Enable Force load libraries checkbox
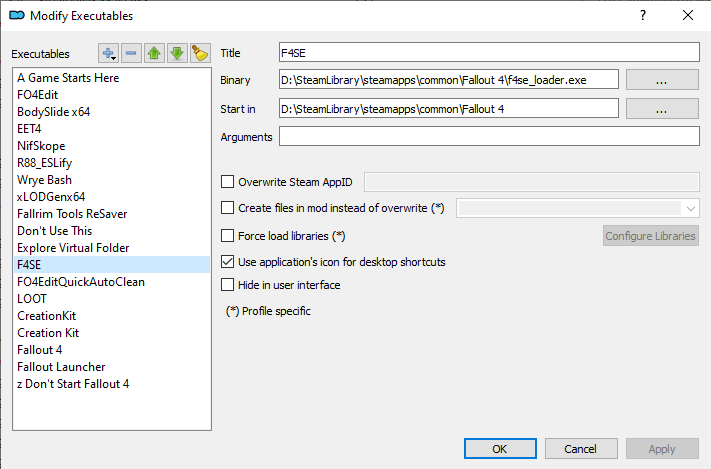 pos(227,236)
